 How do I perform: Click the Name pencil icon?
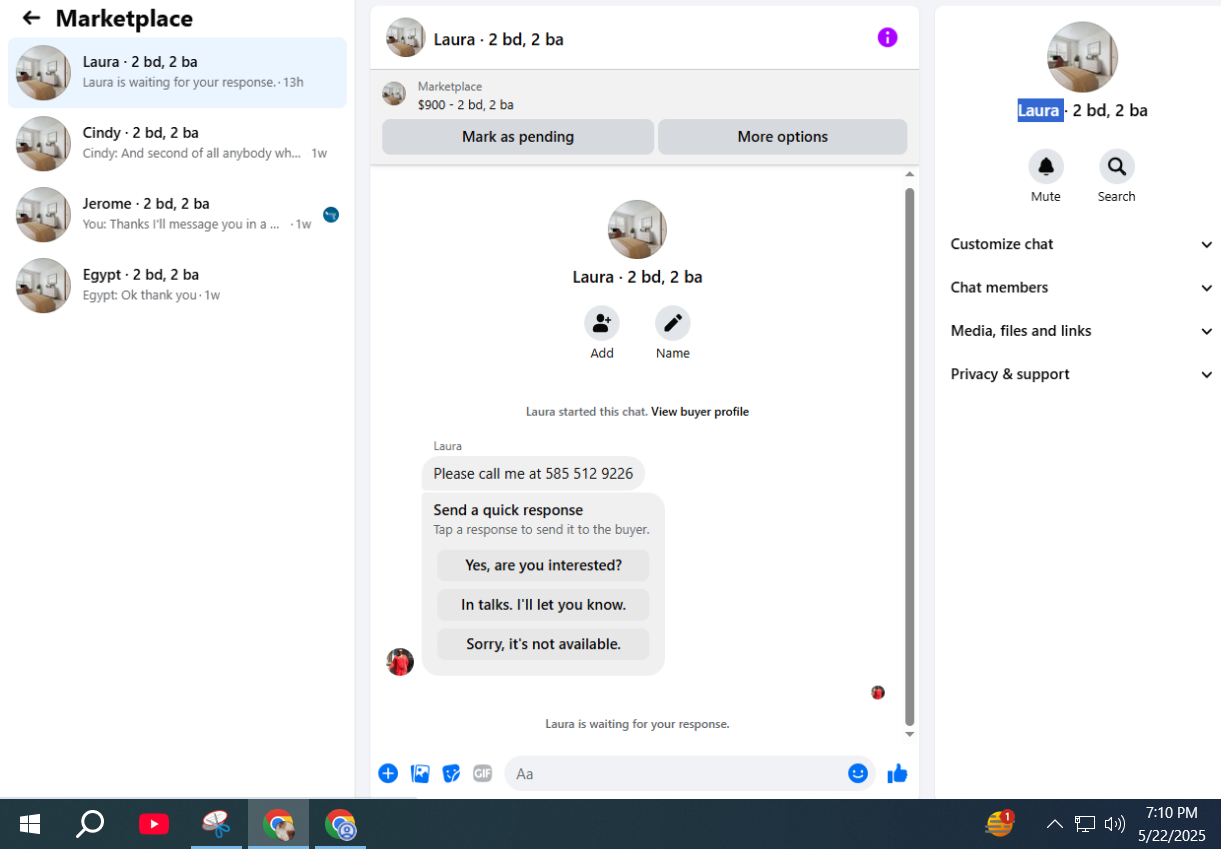pos(673,323)
